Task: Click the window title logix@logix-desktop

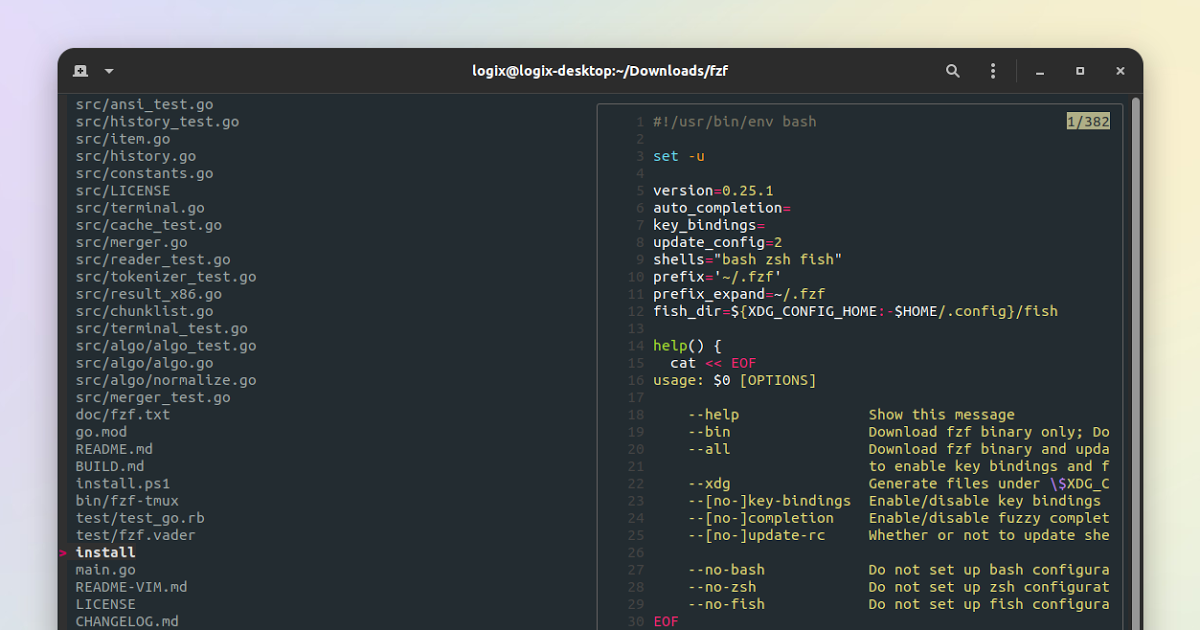Action: pyautogui.click(x=600, y=71)
